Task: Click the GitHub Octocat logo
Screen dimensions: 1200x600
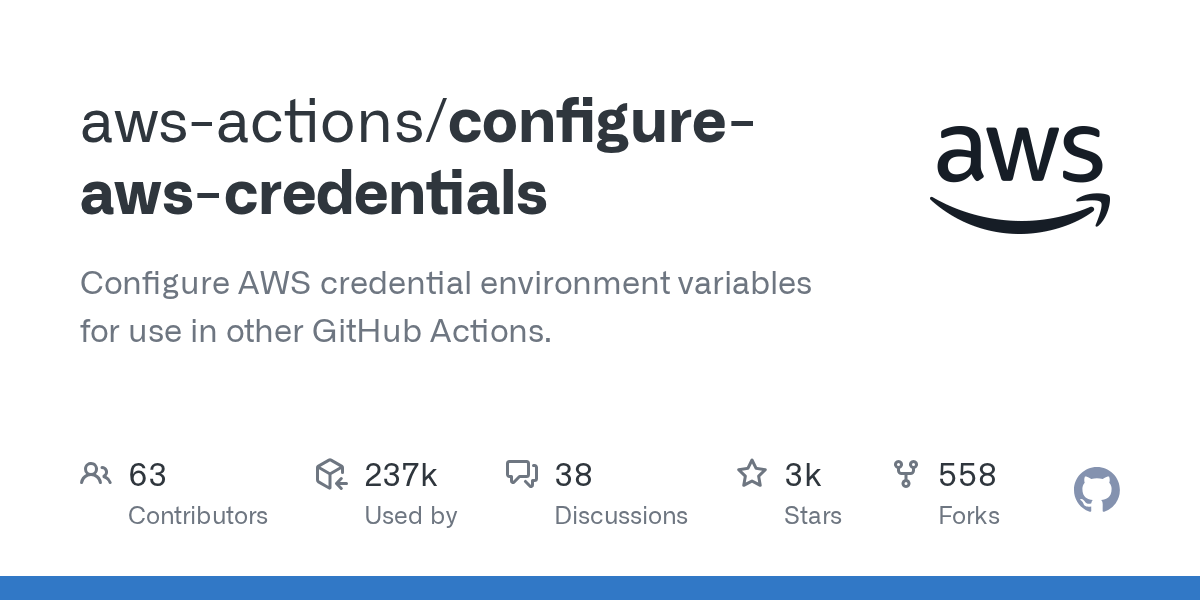Action: [1096, 491]
